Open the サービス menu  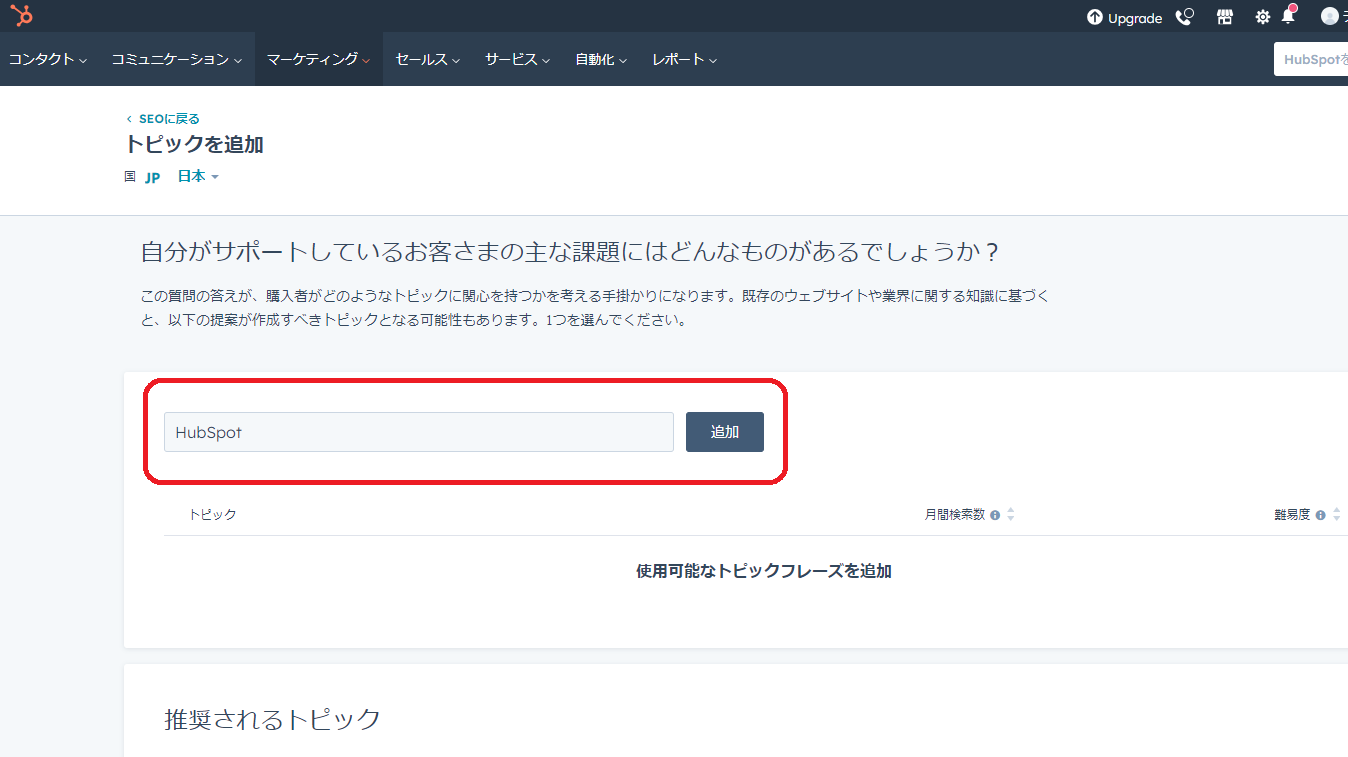[518, 59]
